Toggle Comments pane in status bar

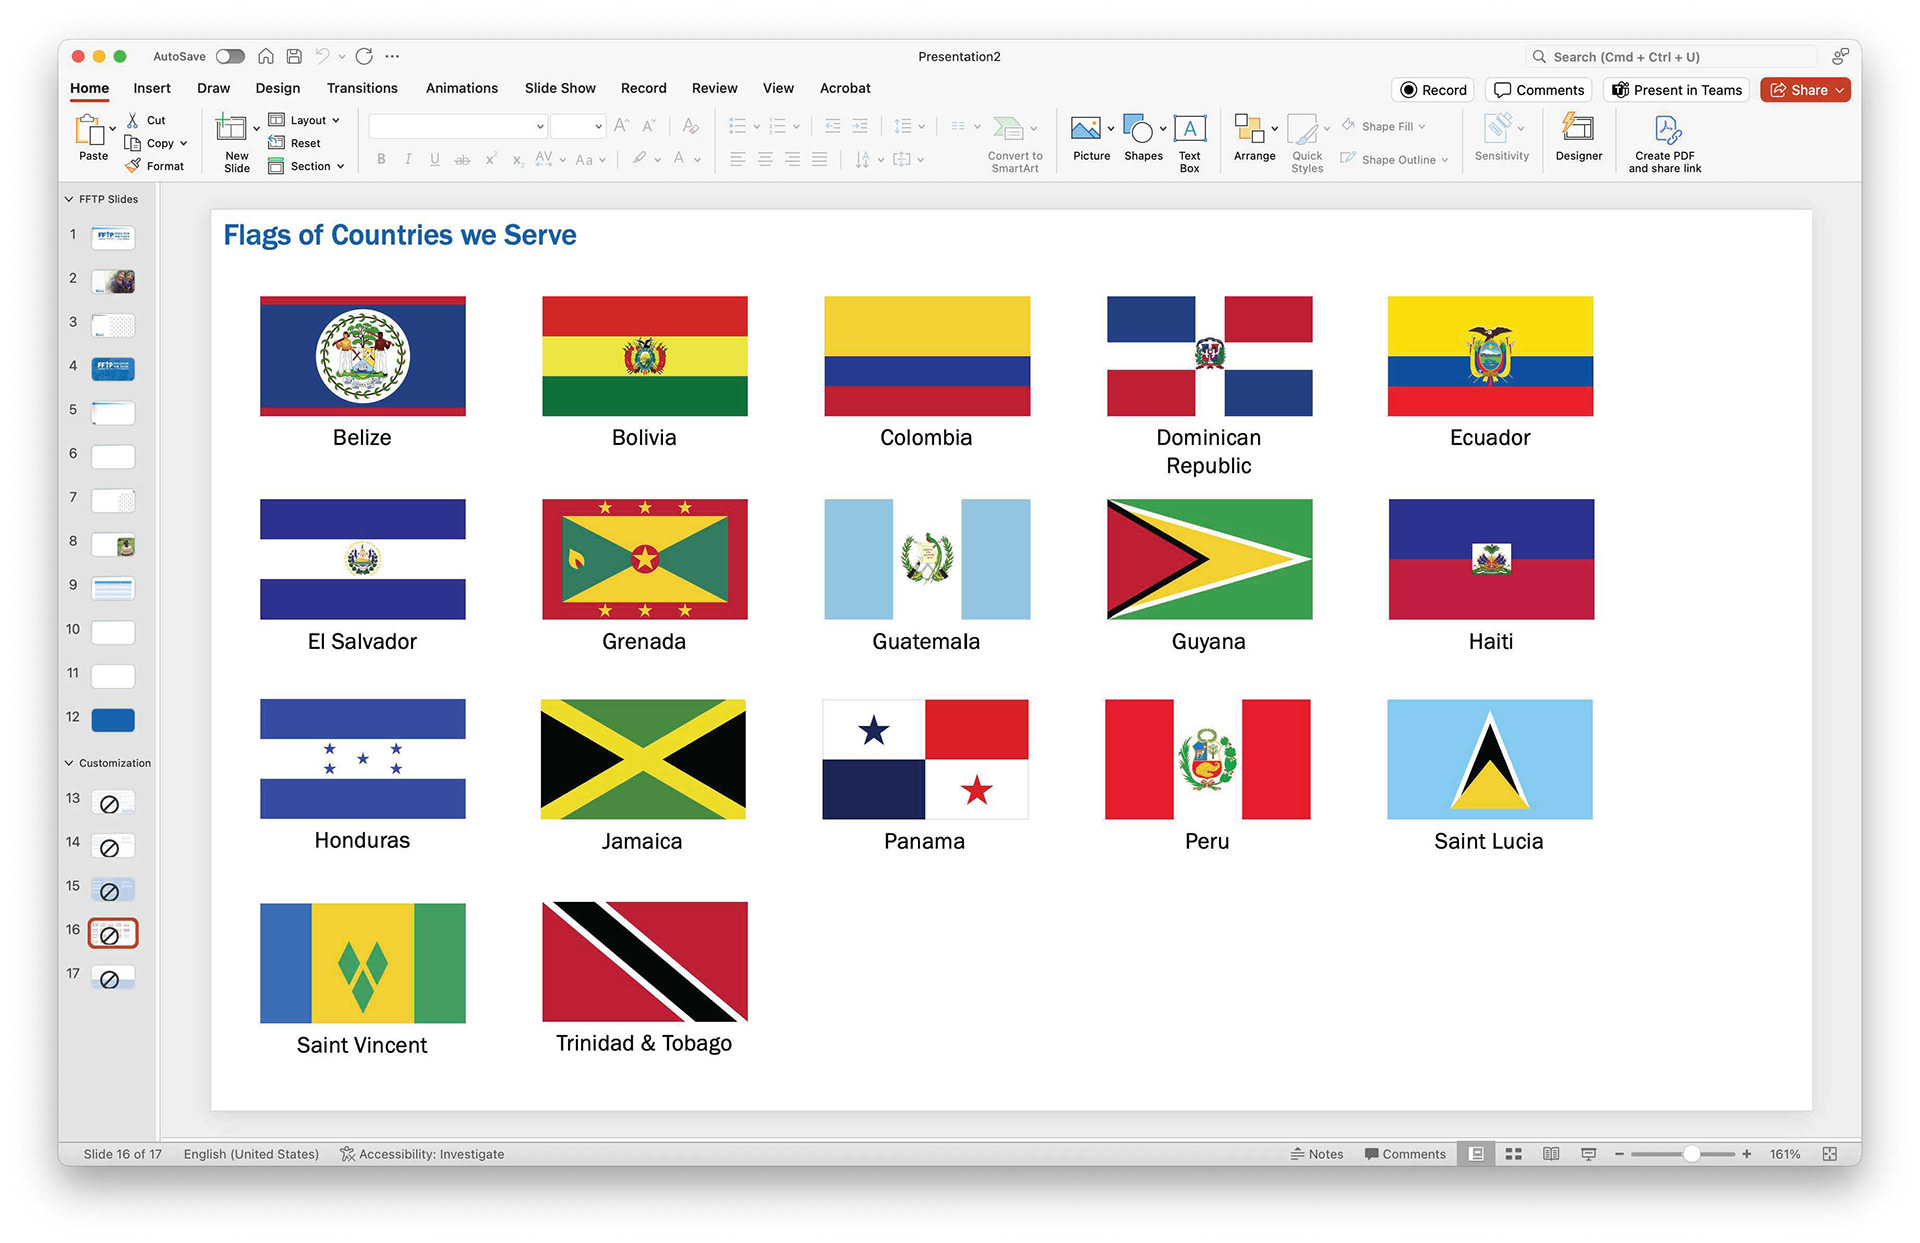[x=1405, y=1154]
